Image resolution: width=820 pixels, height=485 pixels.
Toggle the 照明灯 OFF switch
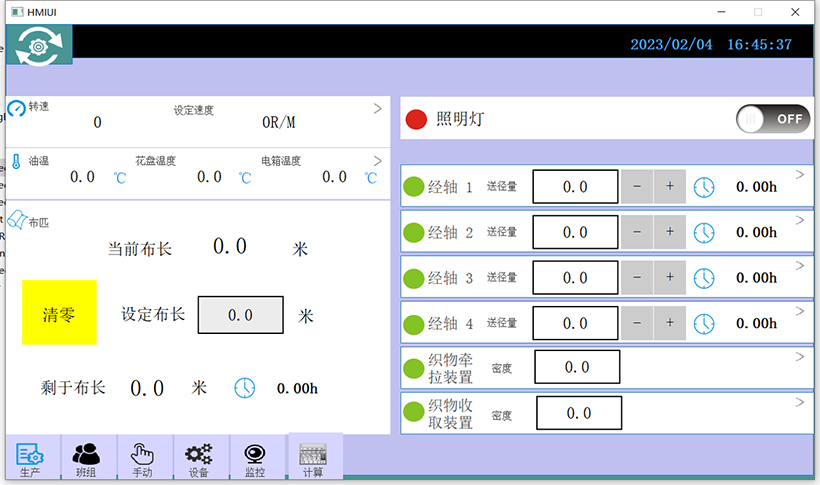tap(772, 118)
